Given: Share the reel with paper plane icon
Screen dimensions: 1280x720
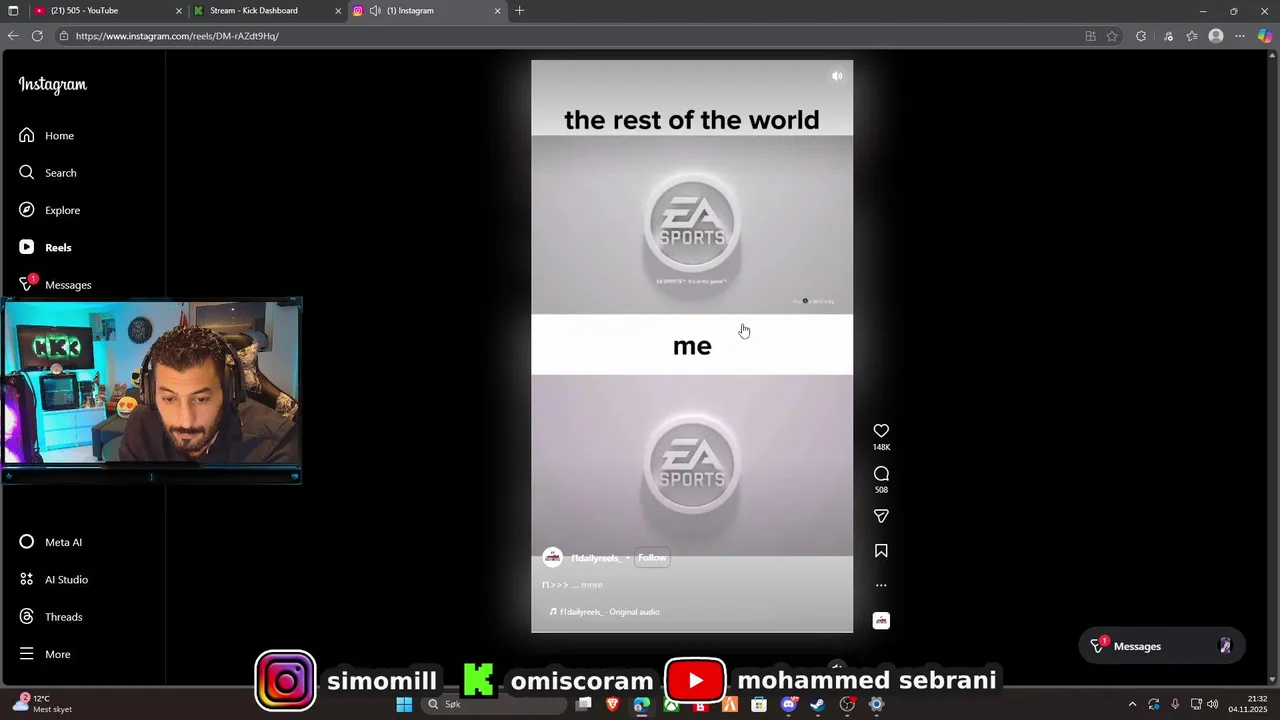Looking at the screenshot, I should point(881,516).
